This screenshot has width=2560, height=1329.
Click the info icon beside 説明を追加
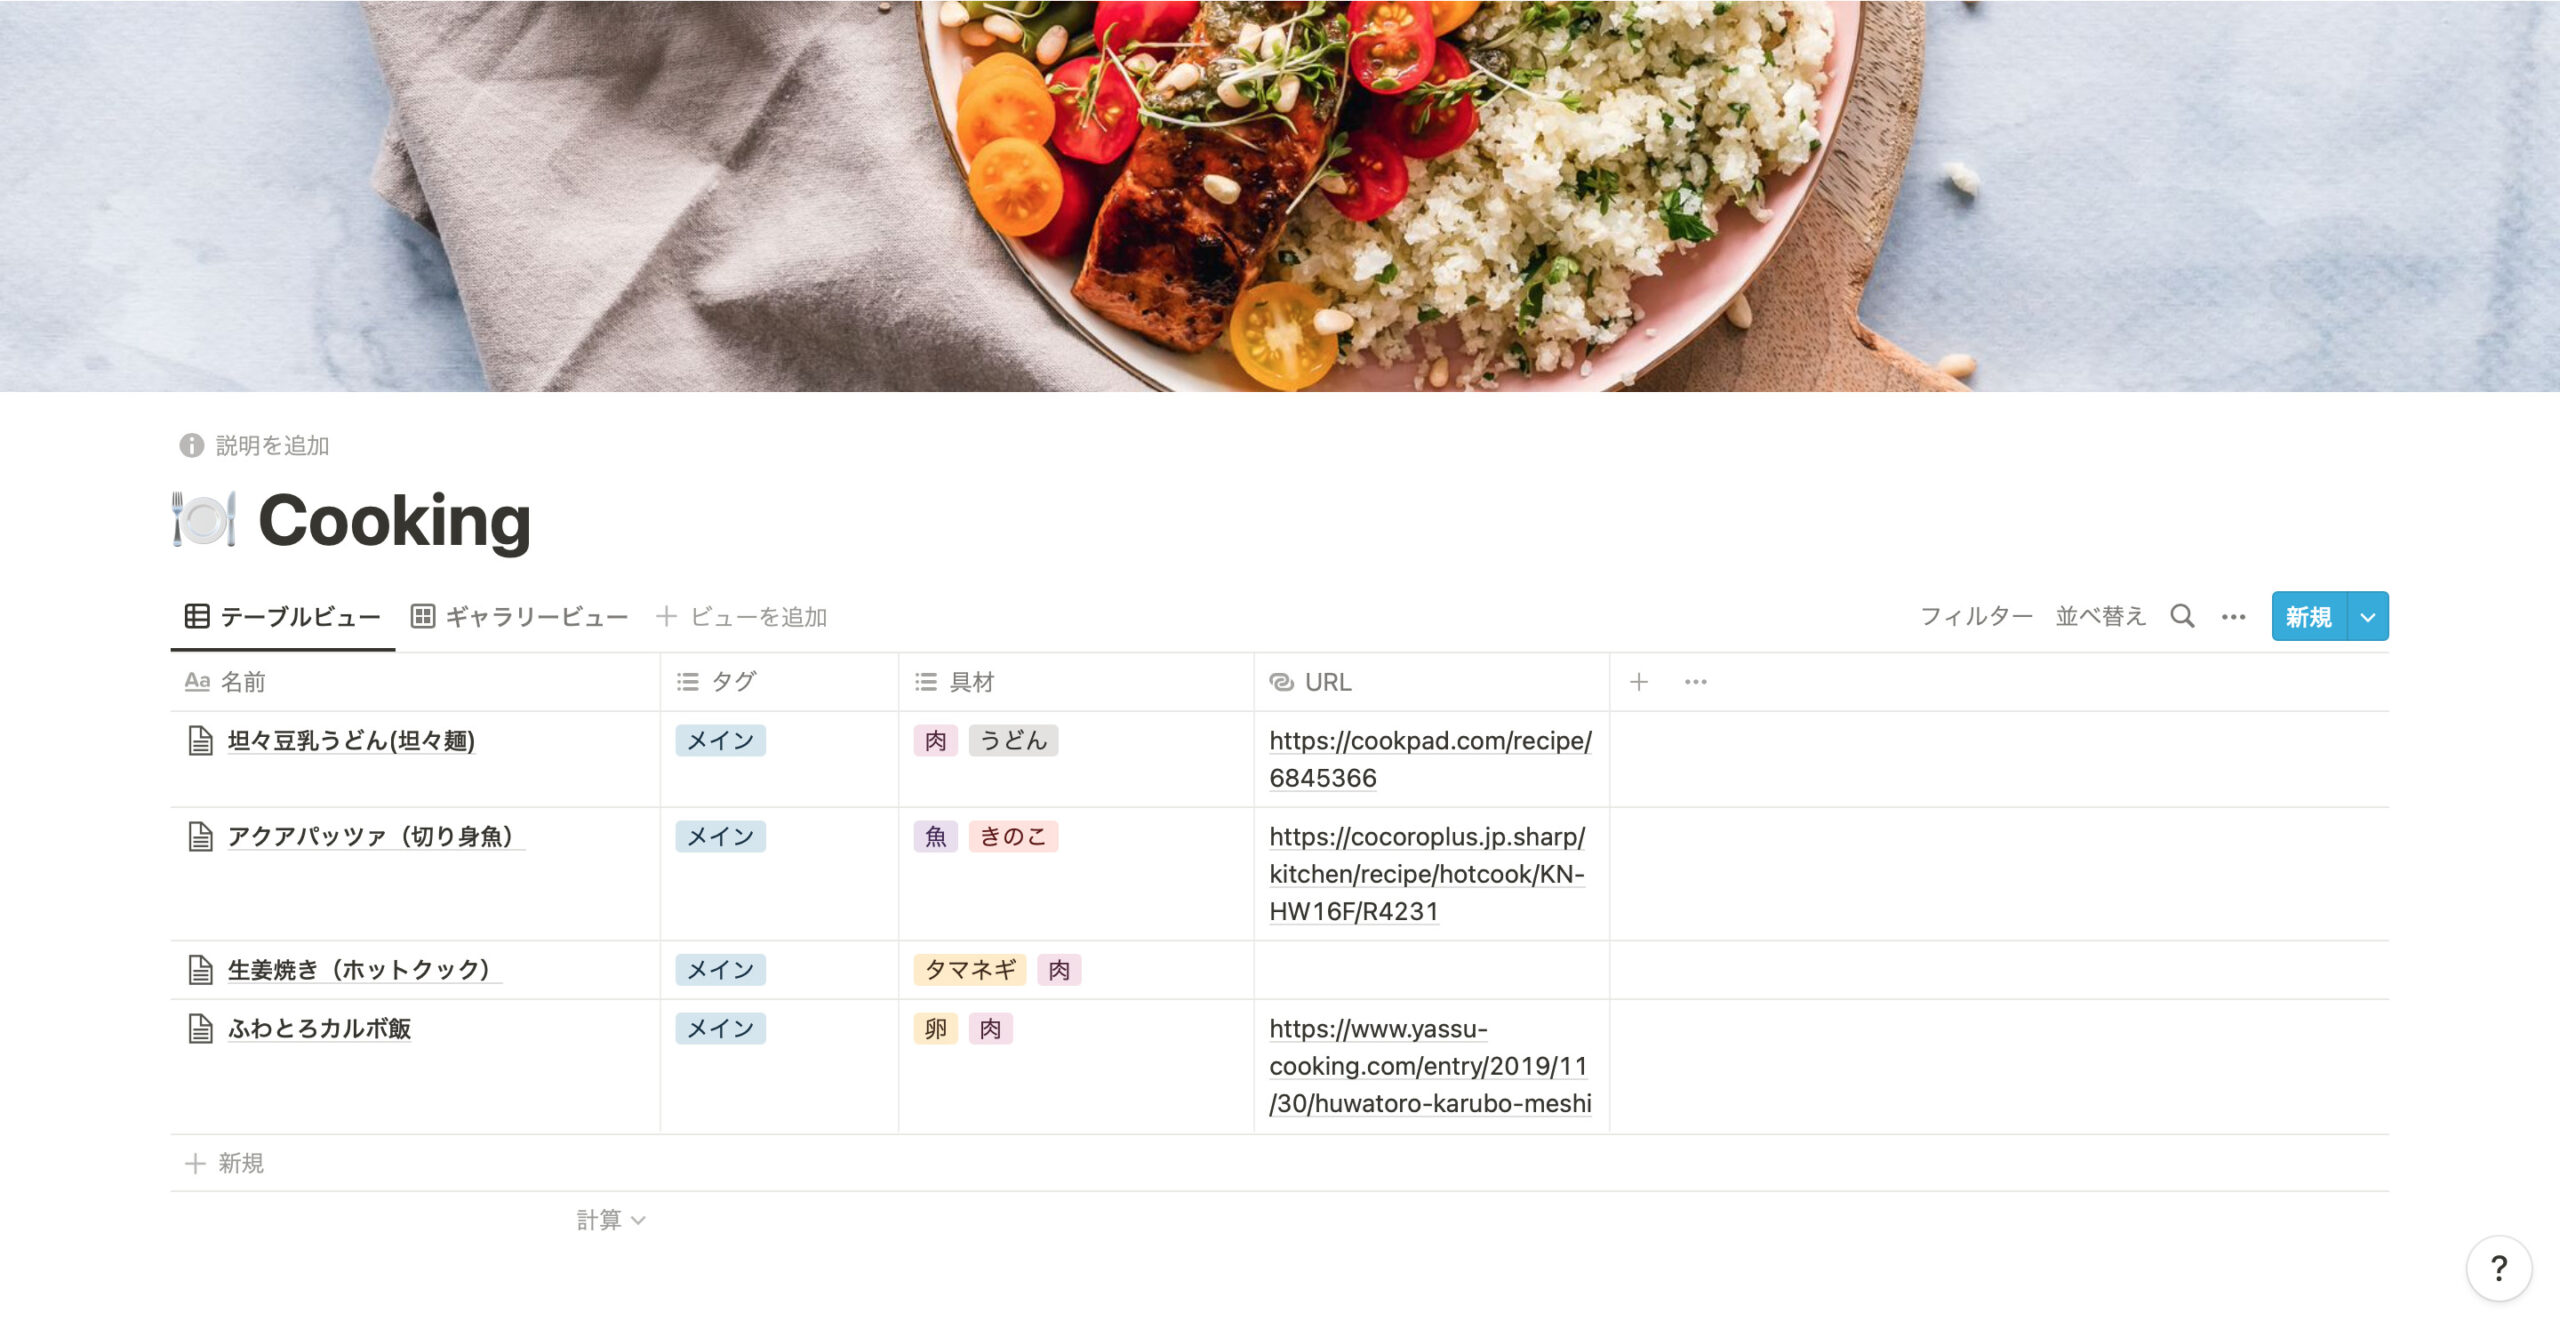191,445
